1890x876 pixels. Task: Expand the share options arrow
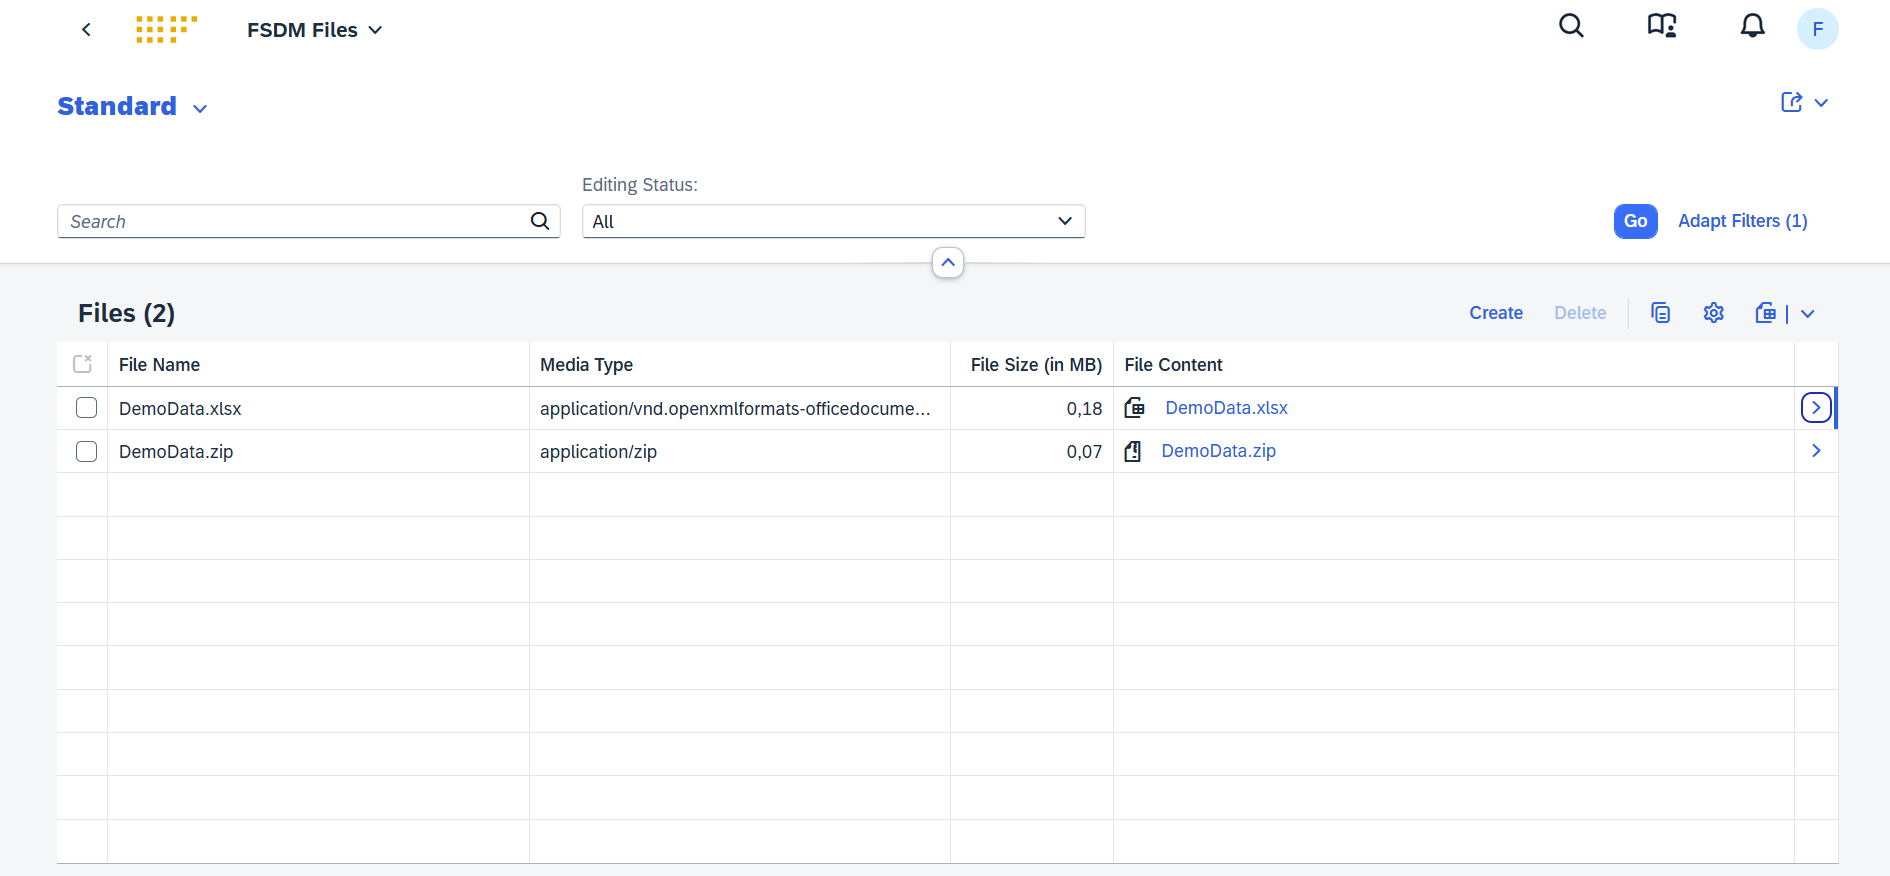(x=1821, y=102)
